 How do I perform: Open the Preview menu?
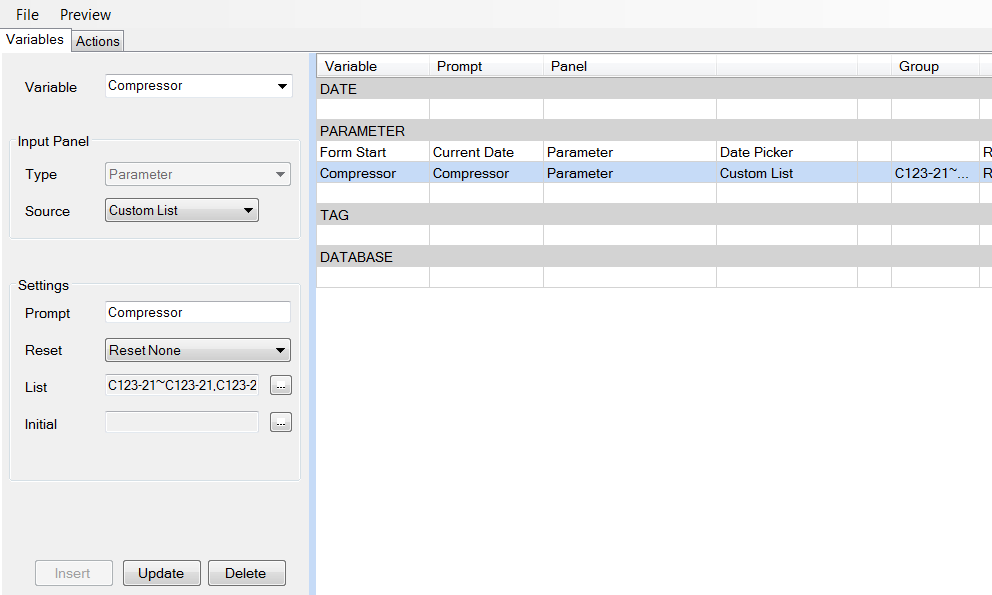click(85, 15)
